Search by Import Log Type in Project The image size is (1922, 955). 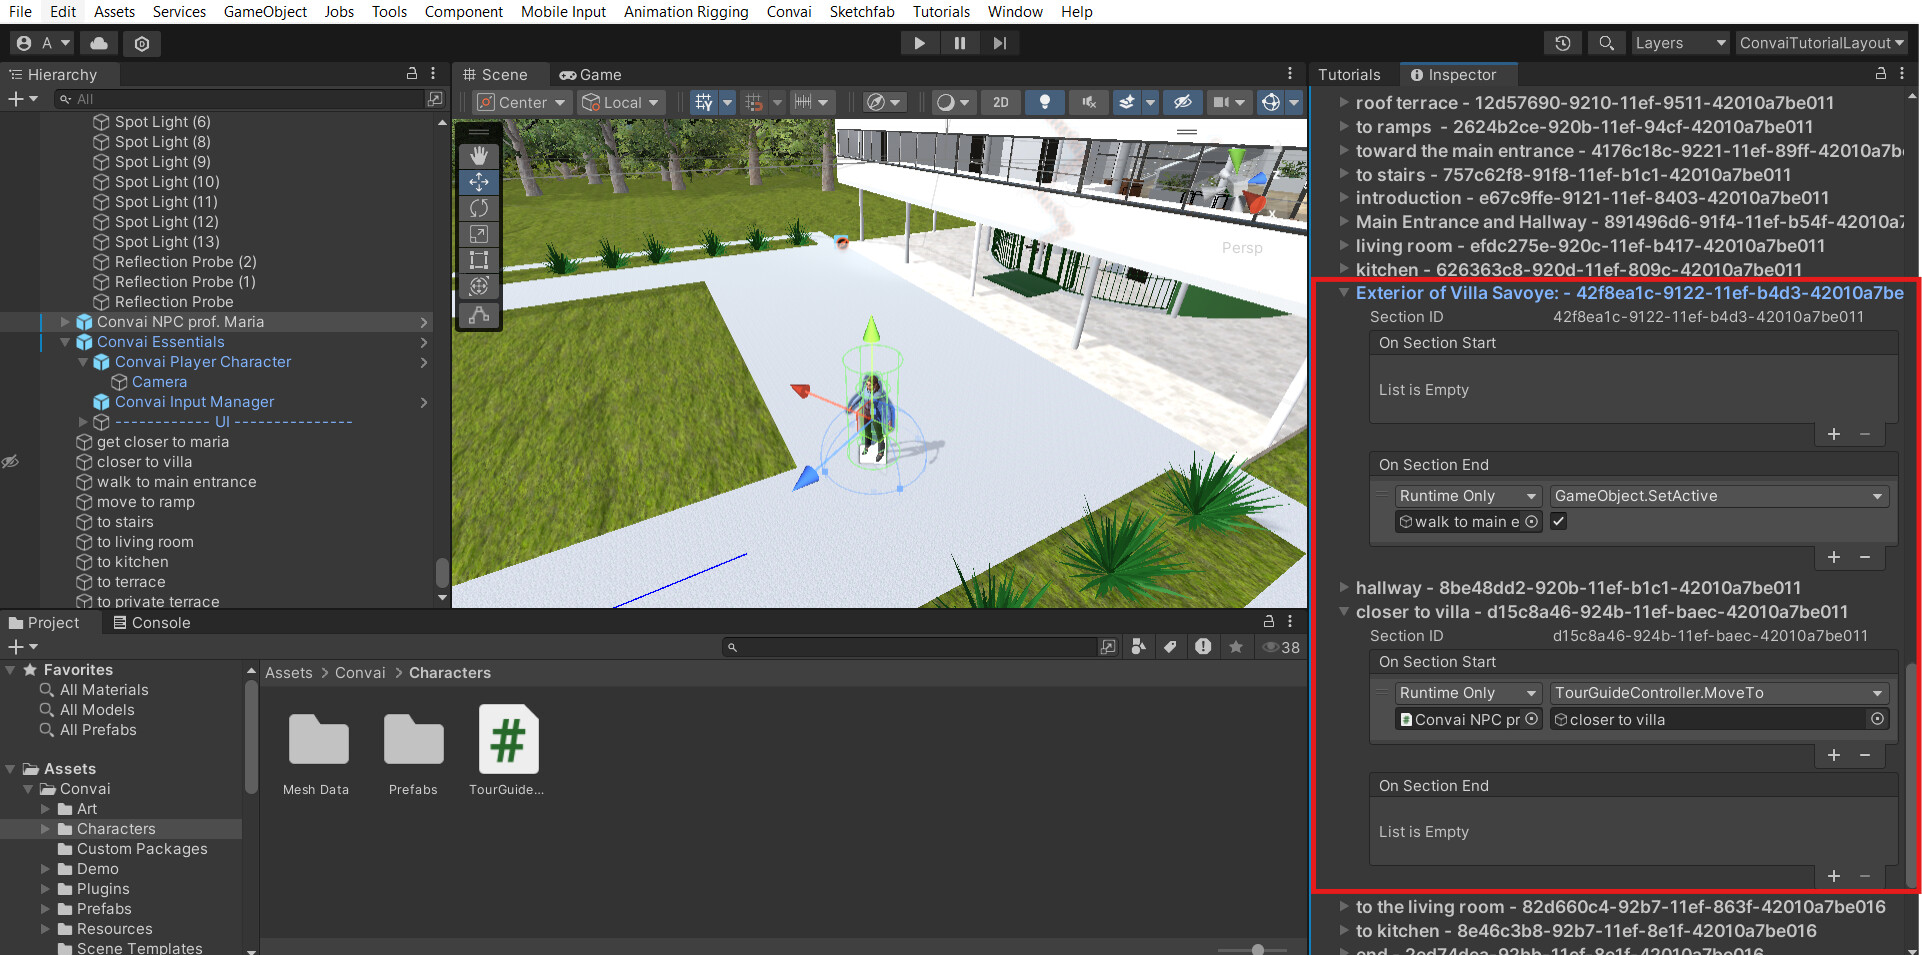pyautogui.click(x=1203, y=647)
